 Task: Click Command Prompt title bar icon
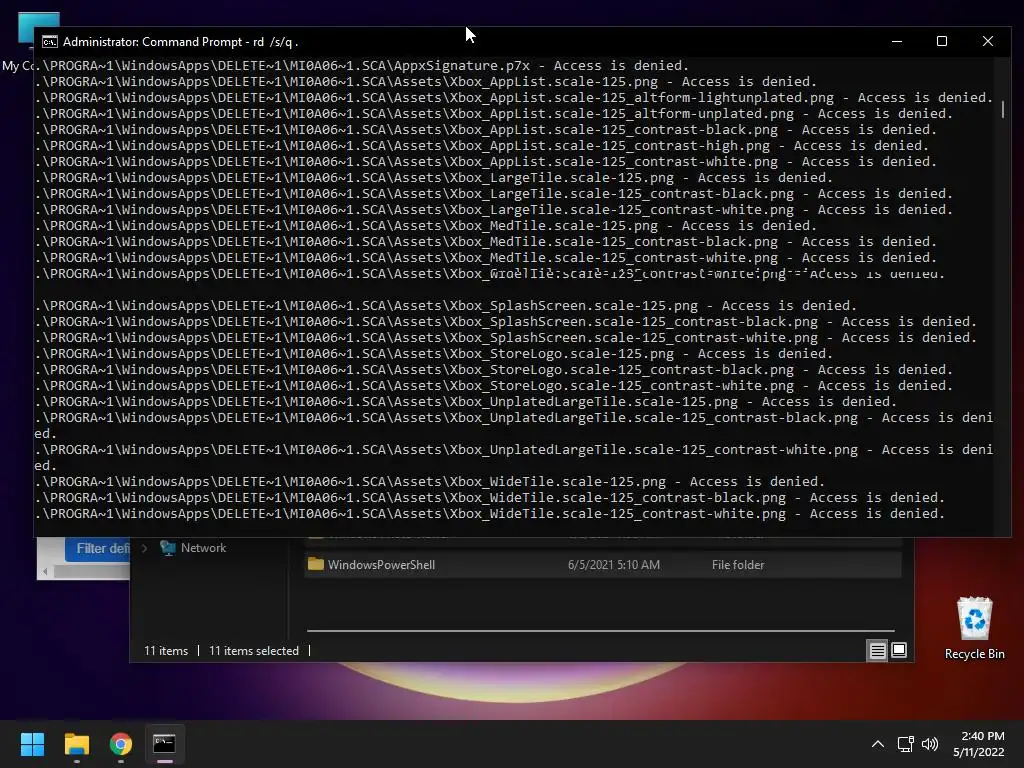[x=50, y=42]
